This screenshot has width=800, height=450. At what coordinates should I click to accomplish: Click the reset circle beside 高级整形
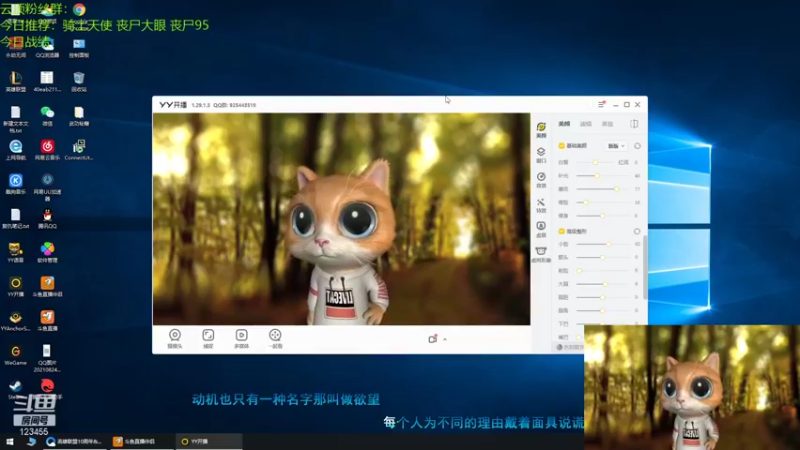[637, 231]
